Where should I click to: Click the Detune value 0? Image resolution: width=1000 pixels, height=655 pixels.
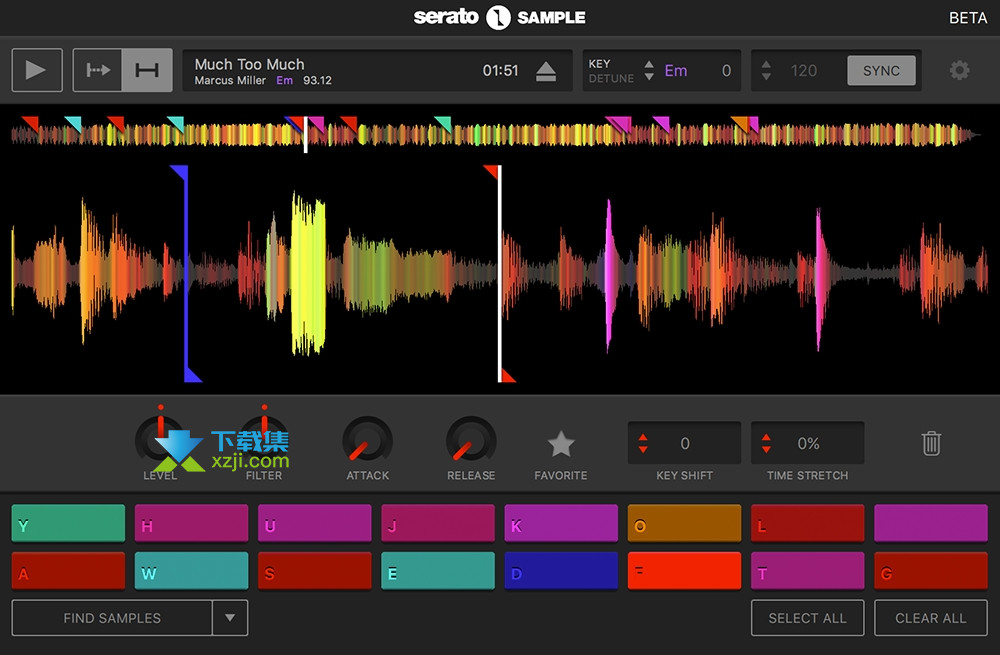pyautogui.click(x=726, y=70)
